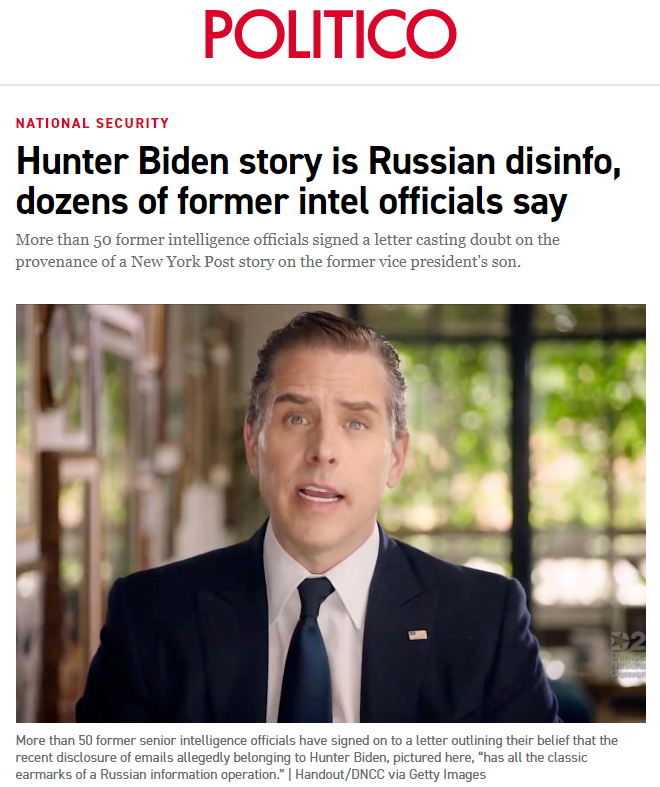Click the 'Handout/DNCC via Getty Images' credit
The image size is (660, 787).
point(390,774)
